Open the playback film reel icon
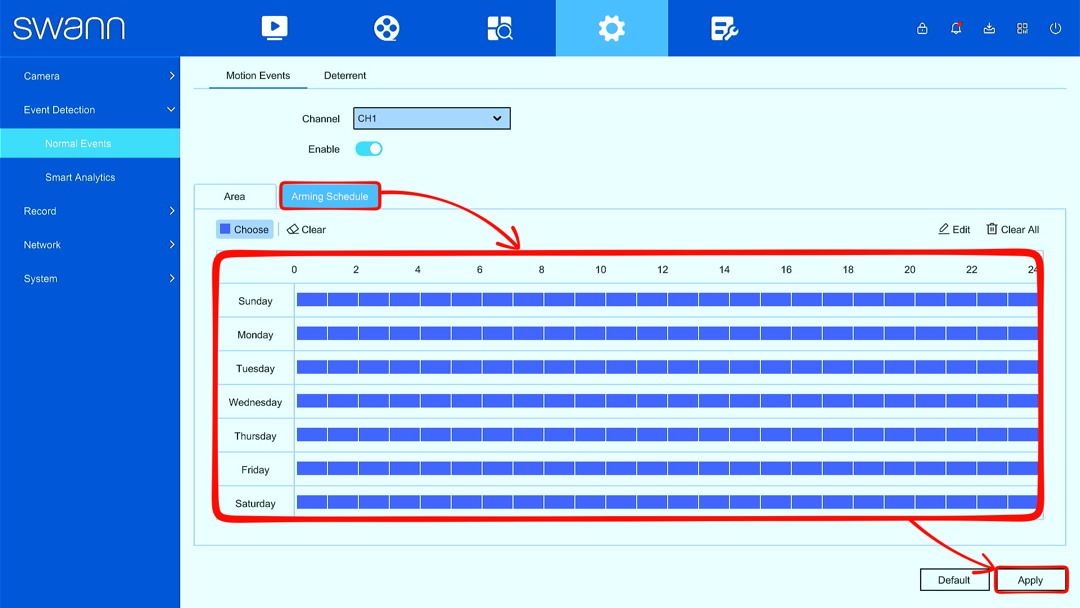 (x=386, y=28)
